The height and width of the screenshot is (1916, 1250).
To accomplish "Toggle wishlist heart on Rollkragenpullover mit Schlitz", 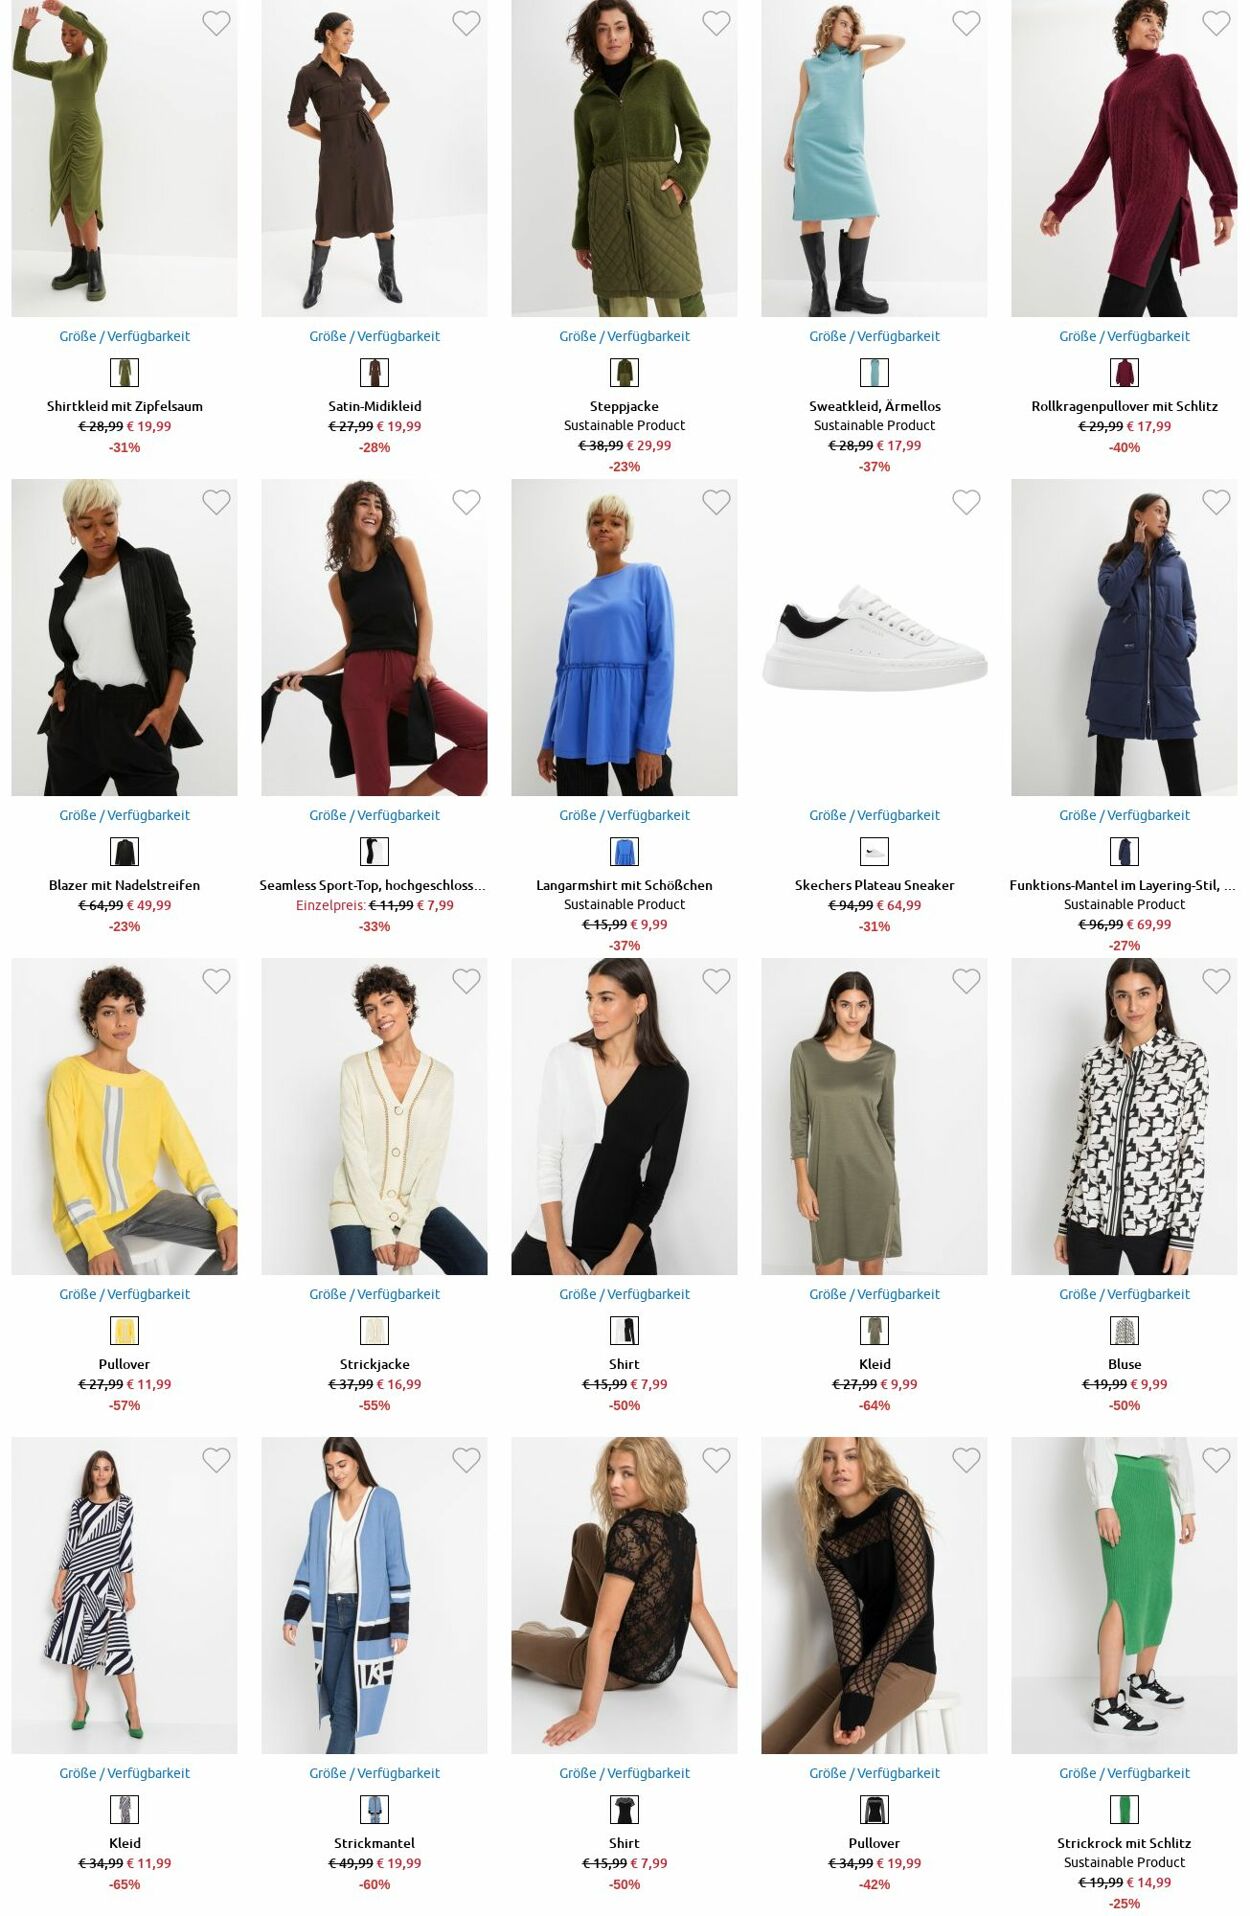I will 1216,23.
